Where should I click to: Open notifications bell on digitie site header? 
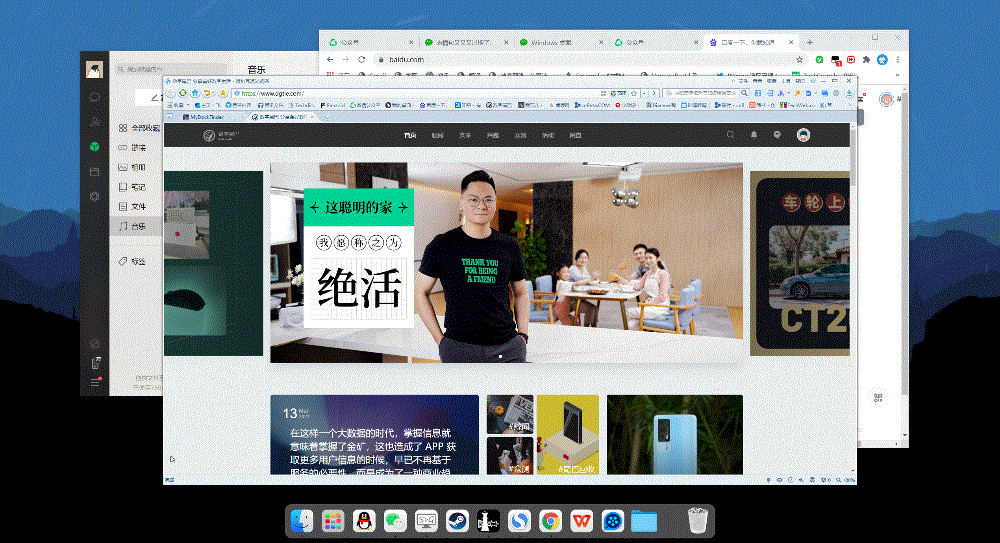point(754,135)
